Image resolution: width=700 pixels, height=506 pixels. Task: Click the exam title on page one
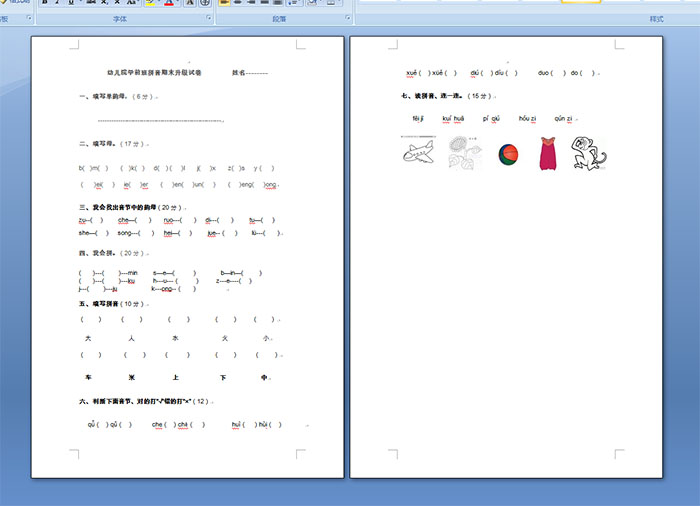pyautogui.click(x=154, y=72)
